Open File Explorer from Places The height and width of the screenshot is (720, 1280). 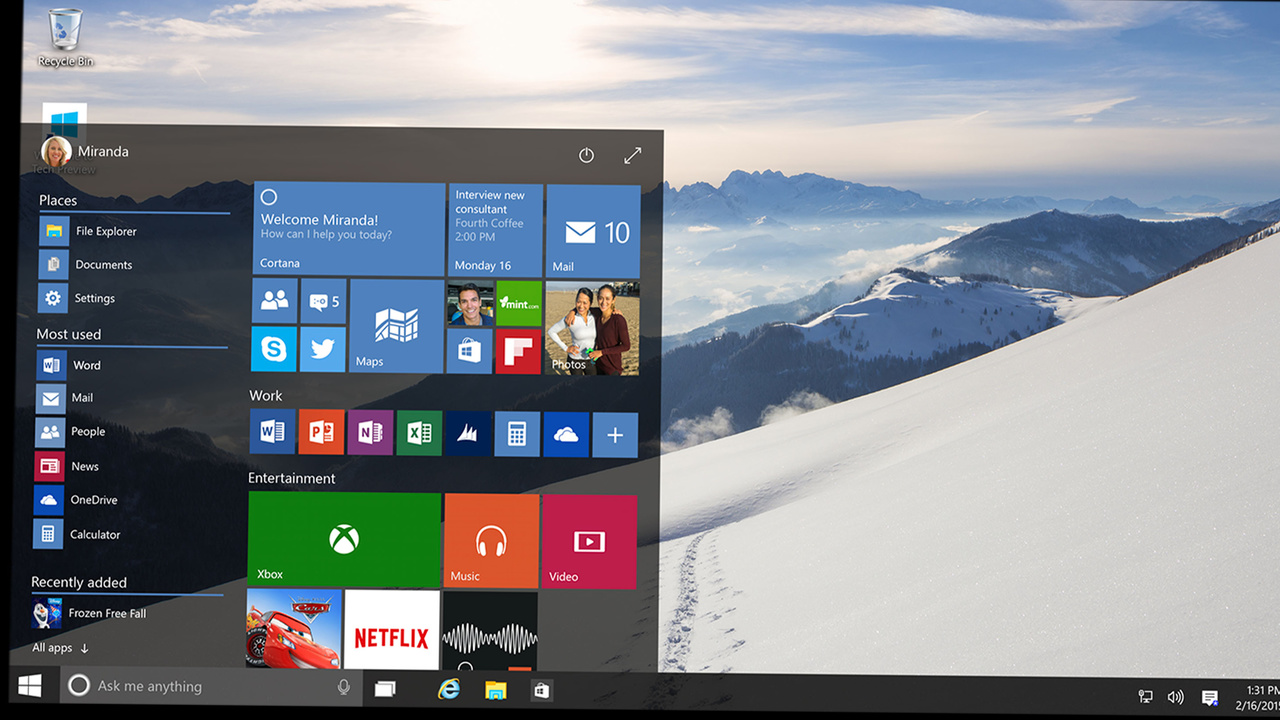pyautogui.click(x=133, y=231)
